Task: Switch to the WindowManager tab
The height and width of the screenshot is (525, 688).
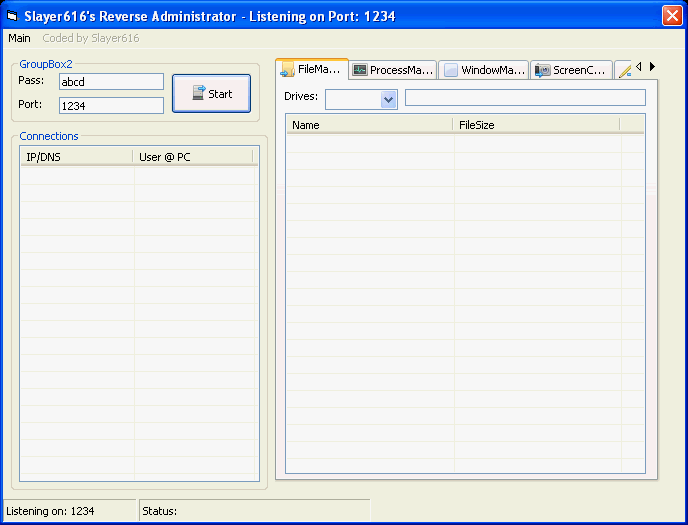Action: point(485,71)
